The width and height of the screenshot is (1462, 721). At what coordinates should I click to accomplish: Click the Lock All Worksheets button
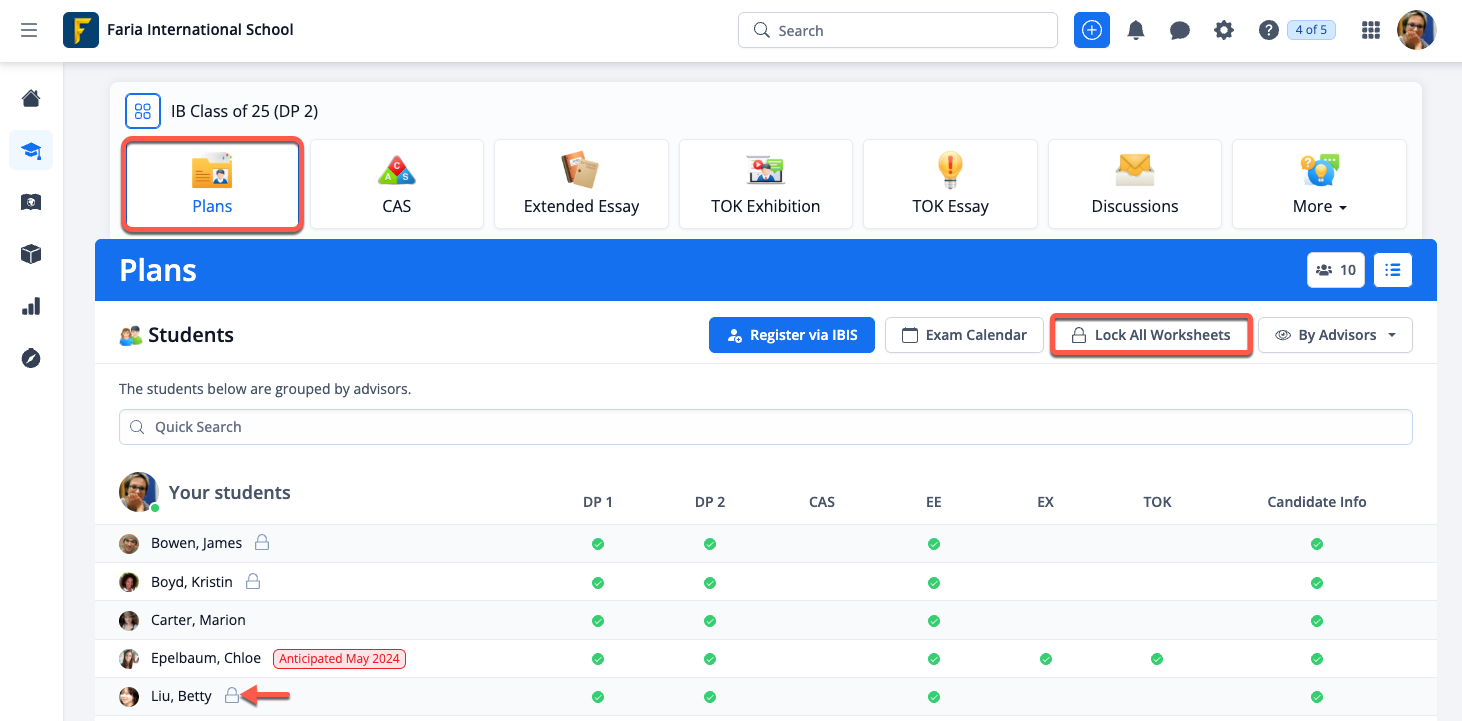[x=1151, y=335]
